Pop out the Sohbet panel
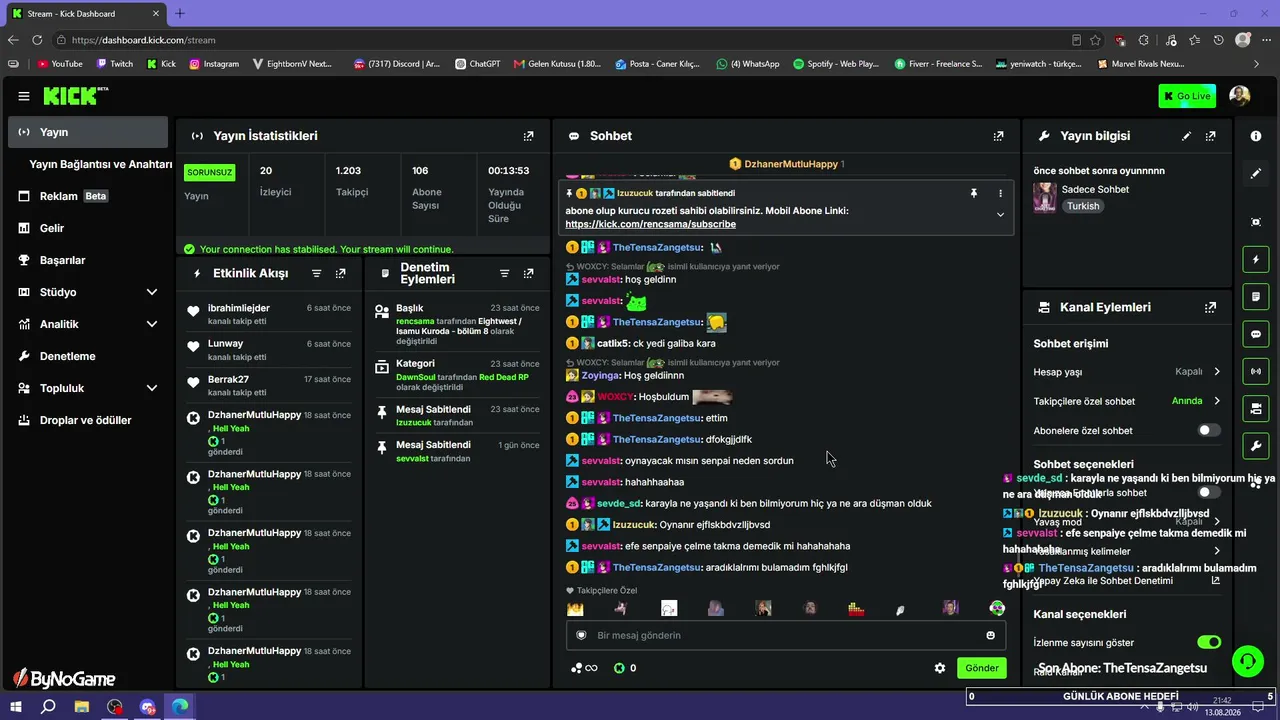Screen dimensions: 1280x720 (x=998, y=136)
